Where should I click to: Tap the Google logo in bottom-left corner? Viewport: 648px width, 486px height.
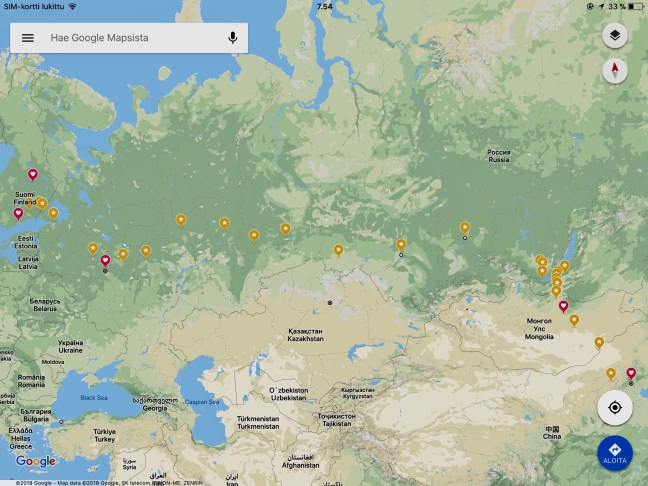pyautogui.click(x=35, y=461)
